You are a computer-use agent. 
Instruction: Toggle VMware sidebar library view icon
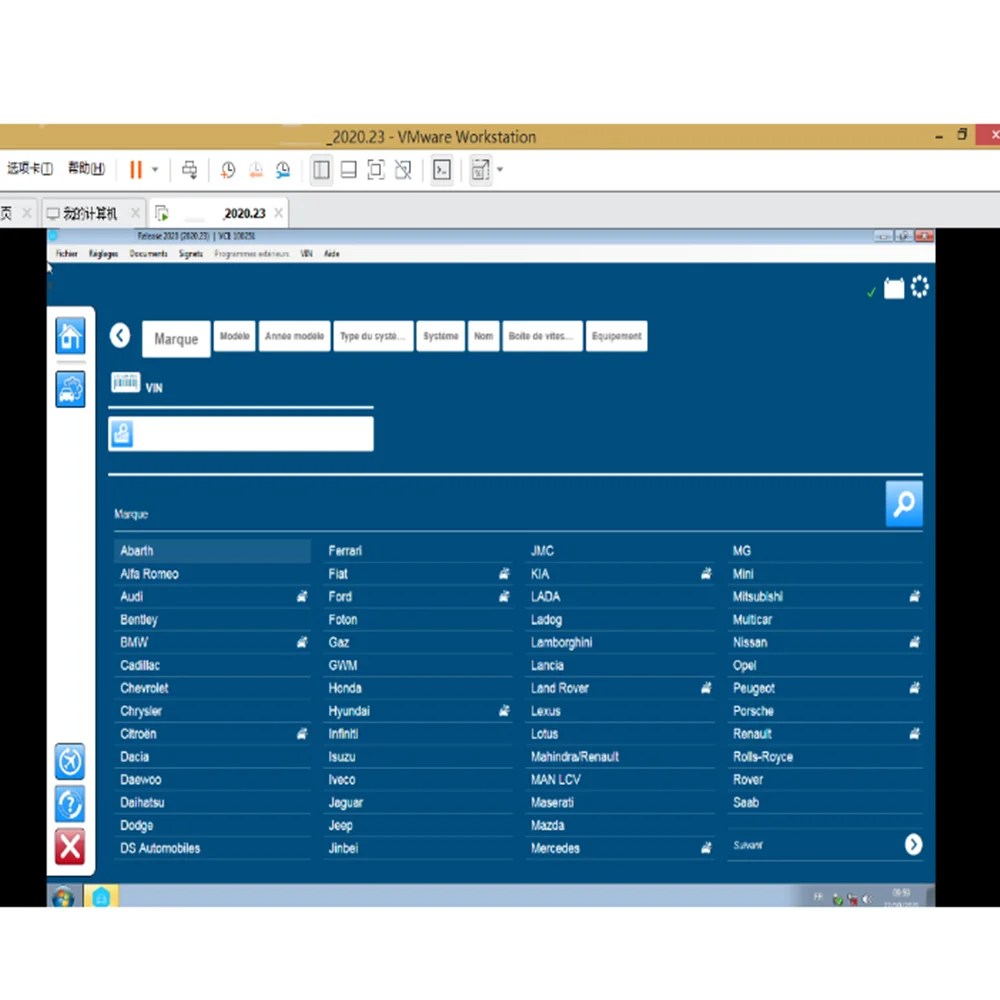[321, 170]
